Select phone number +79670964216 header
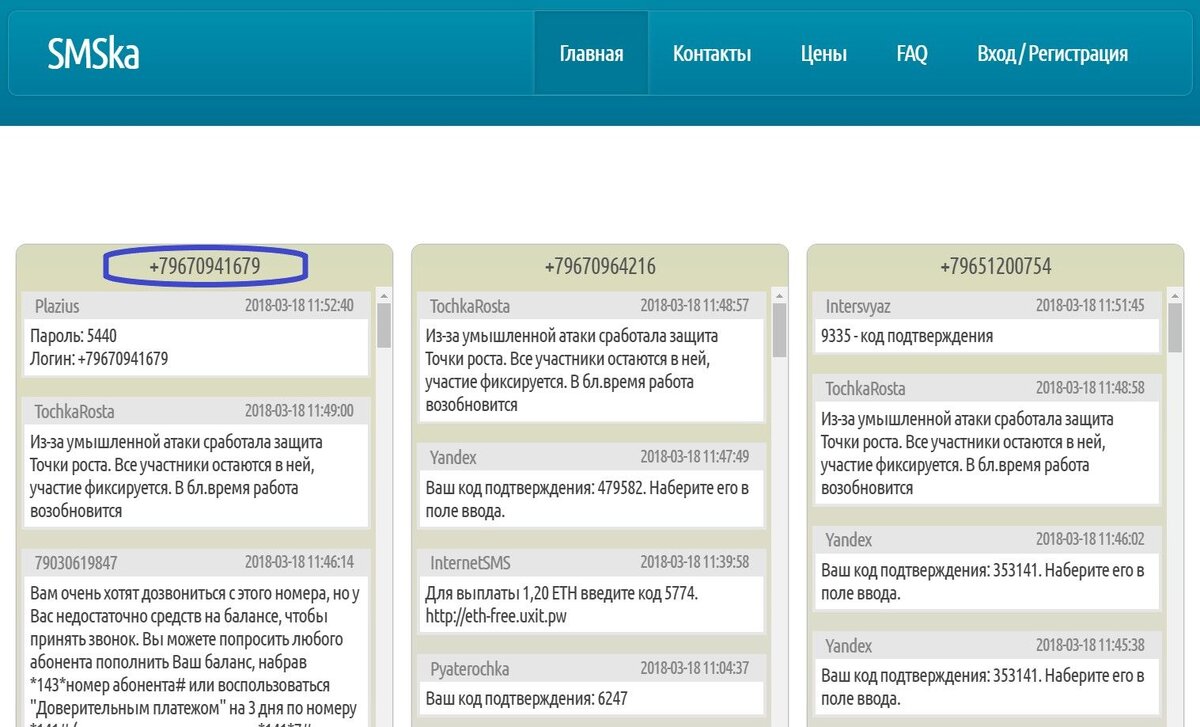 (x=600, y=266)
